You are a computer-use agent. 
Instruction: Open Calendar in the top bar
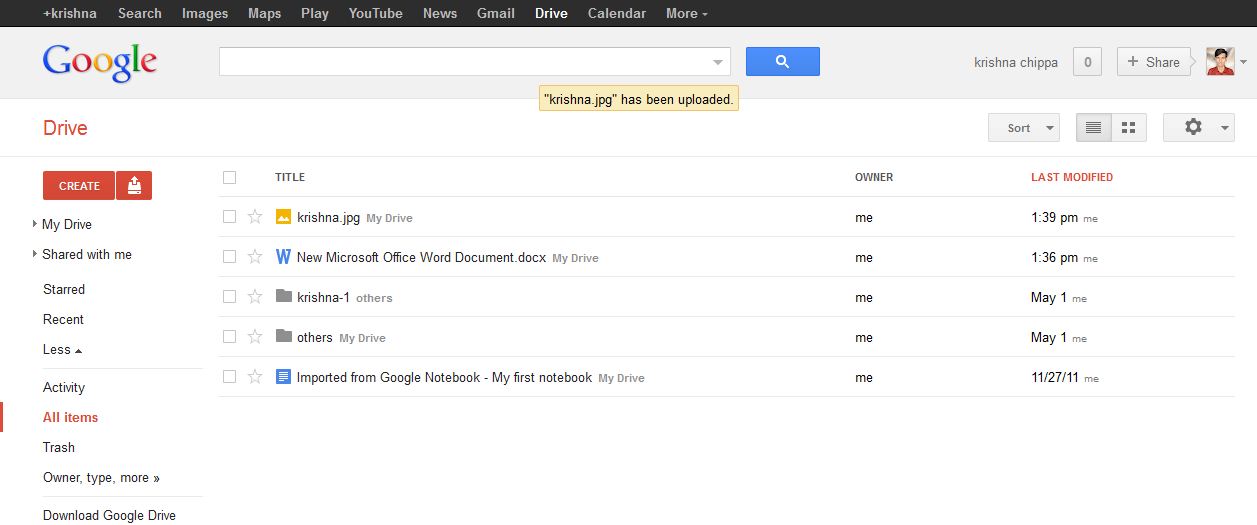(617, 13)
